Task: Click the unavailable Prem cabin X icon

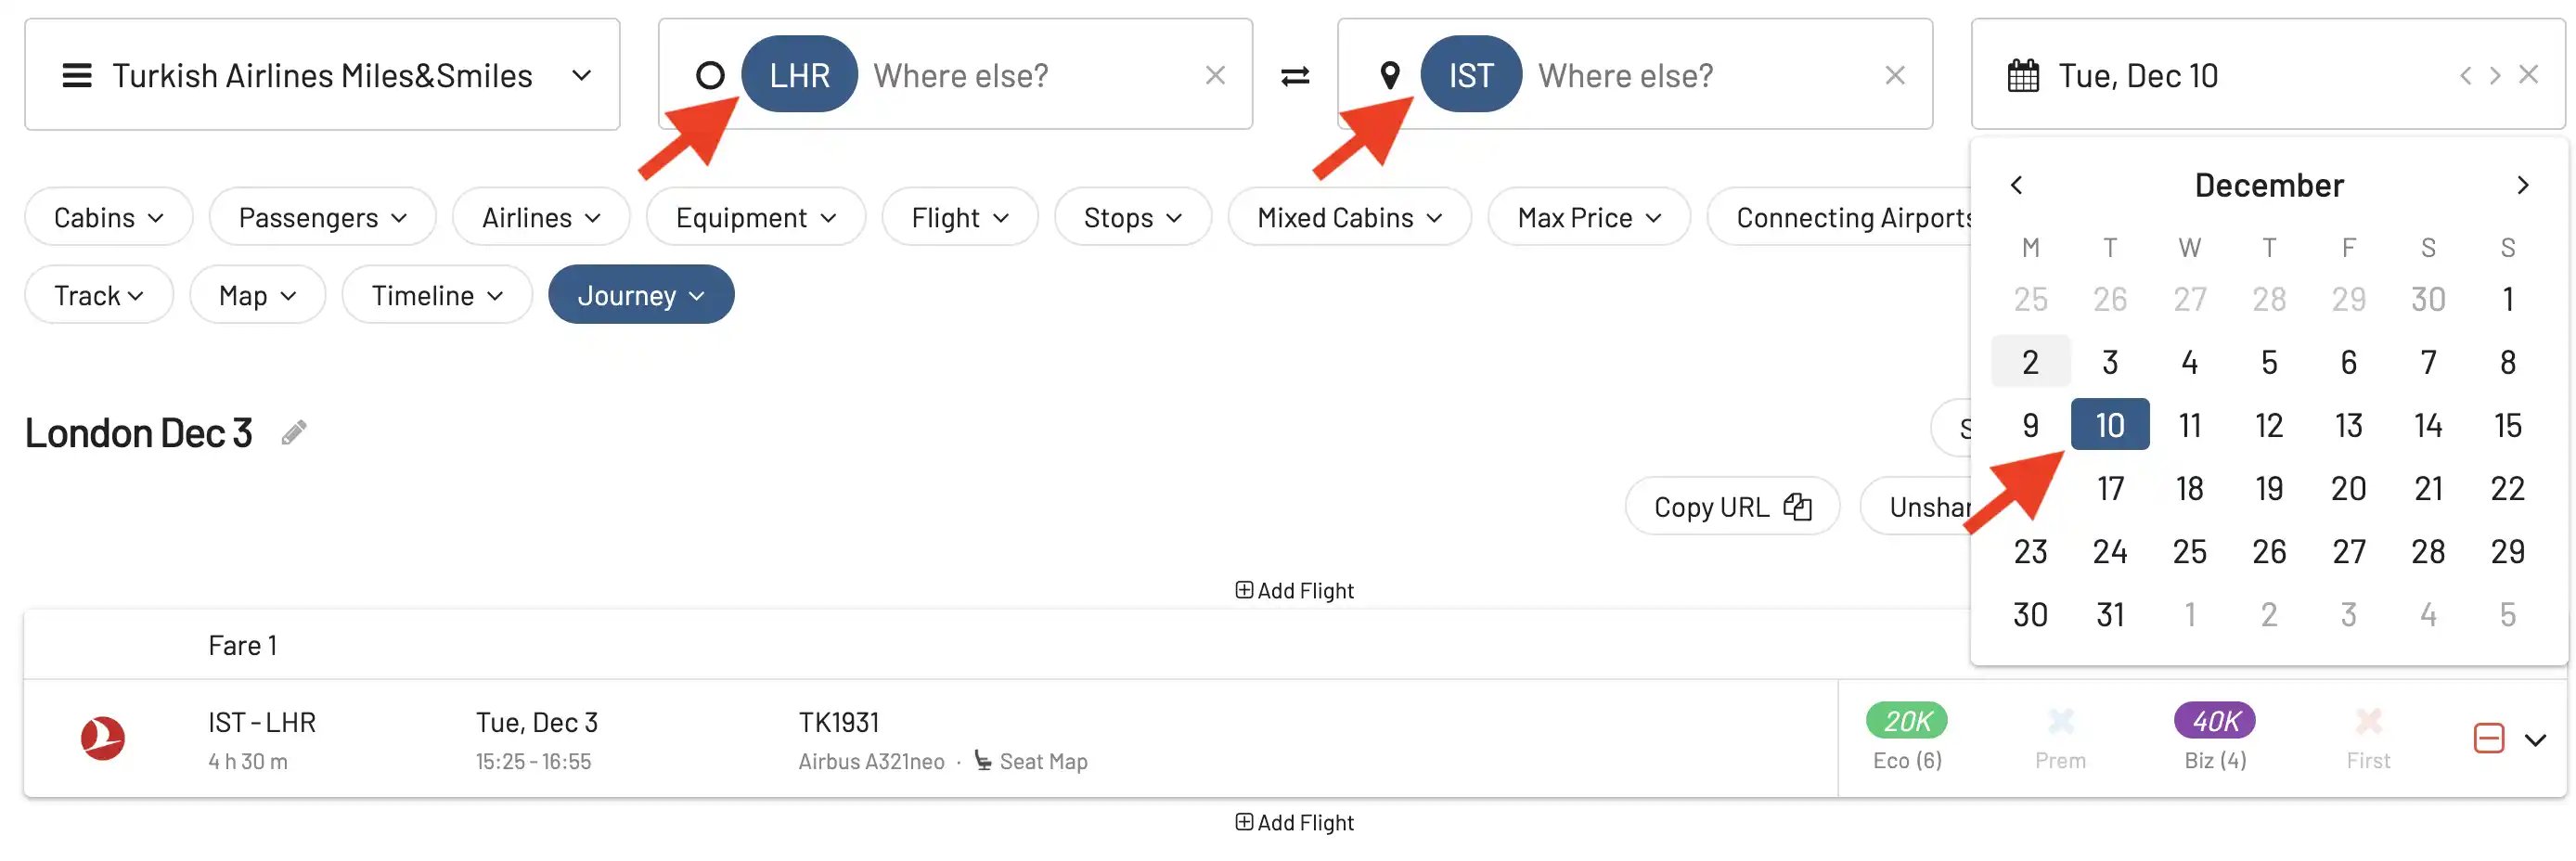Action: point(2061,721)
